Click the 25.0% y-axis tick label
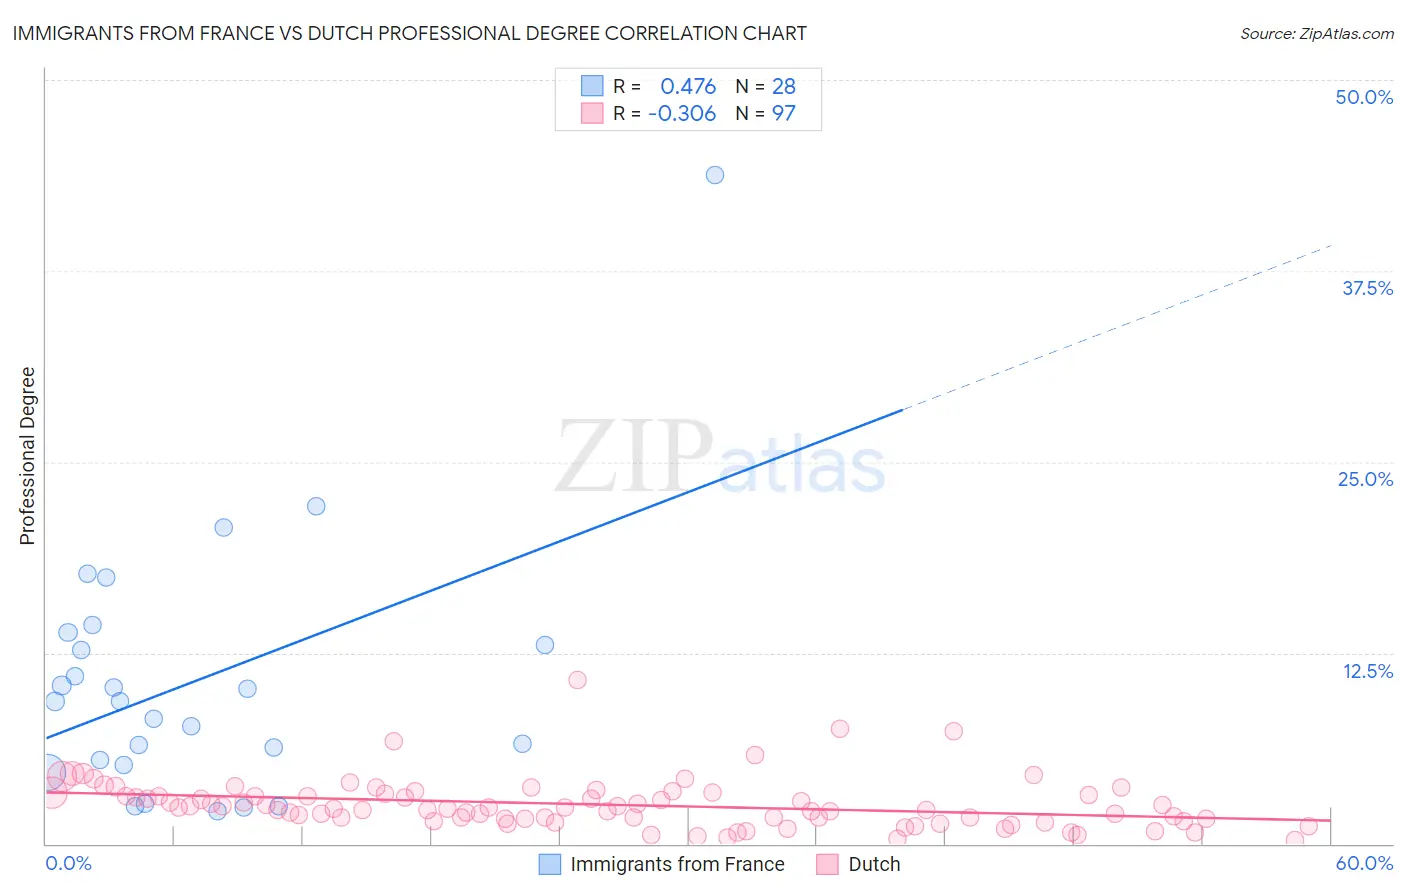 [x=1365, y=479]
